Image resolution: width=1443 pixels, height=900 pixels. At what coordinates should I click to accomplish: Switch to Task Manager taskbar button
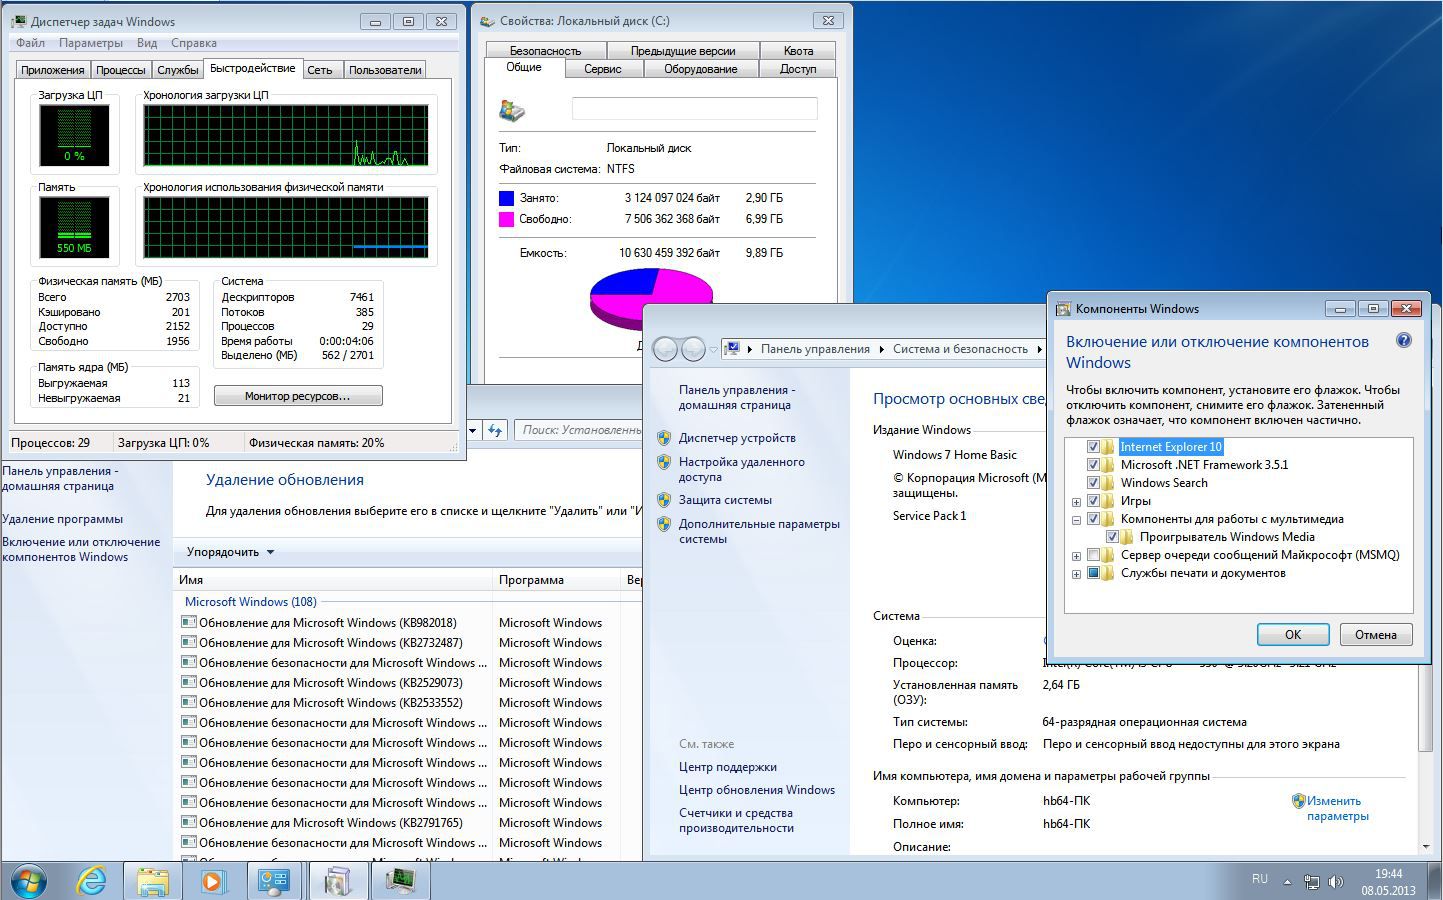click(401, 881)
